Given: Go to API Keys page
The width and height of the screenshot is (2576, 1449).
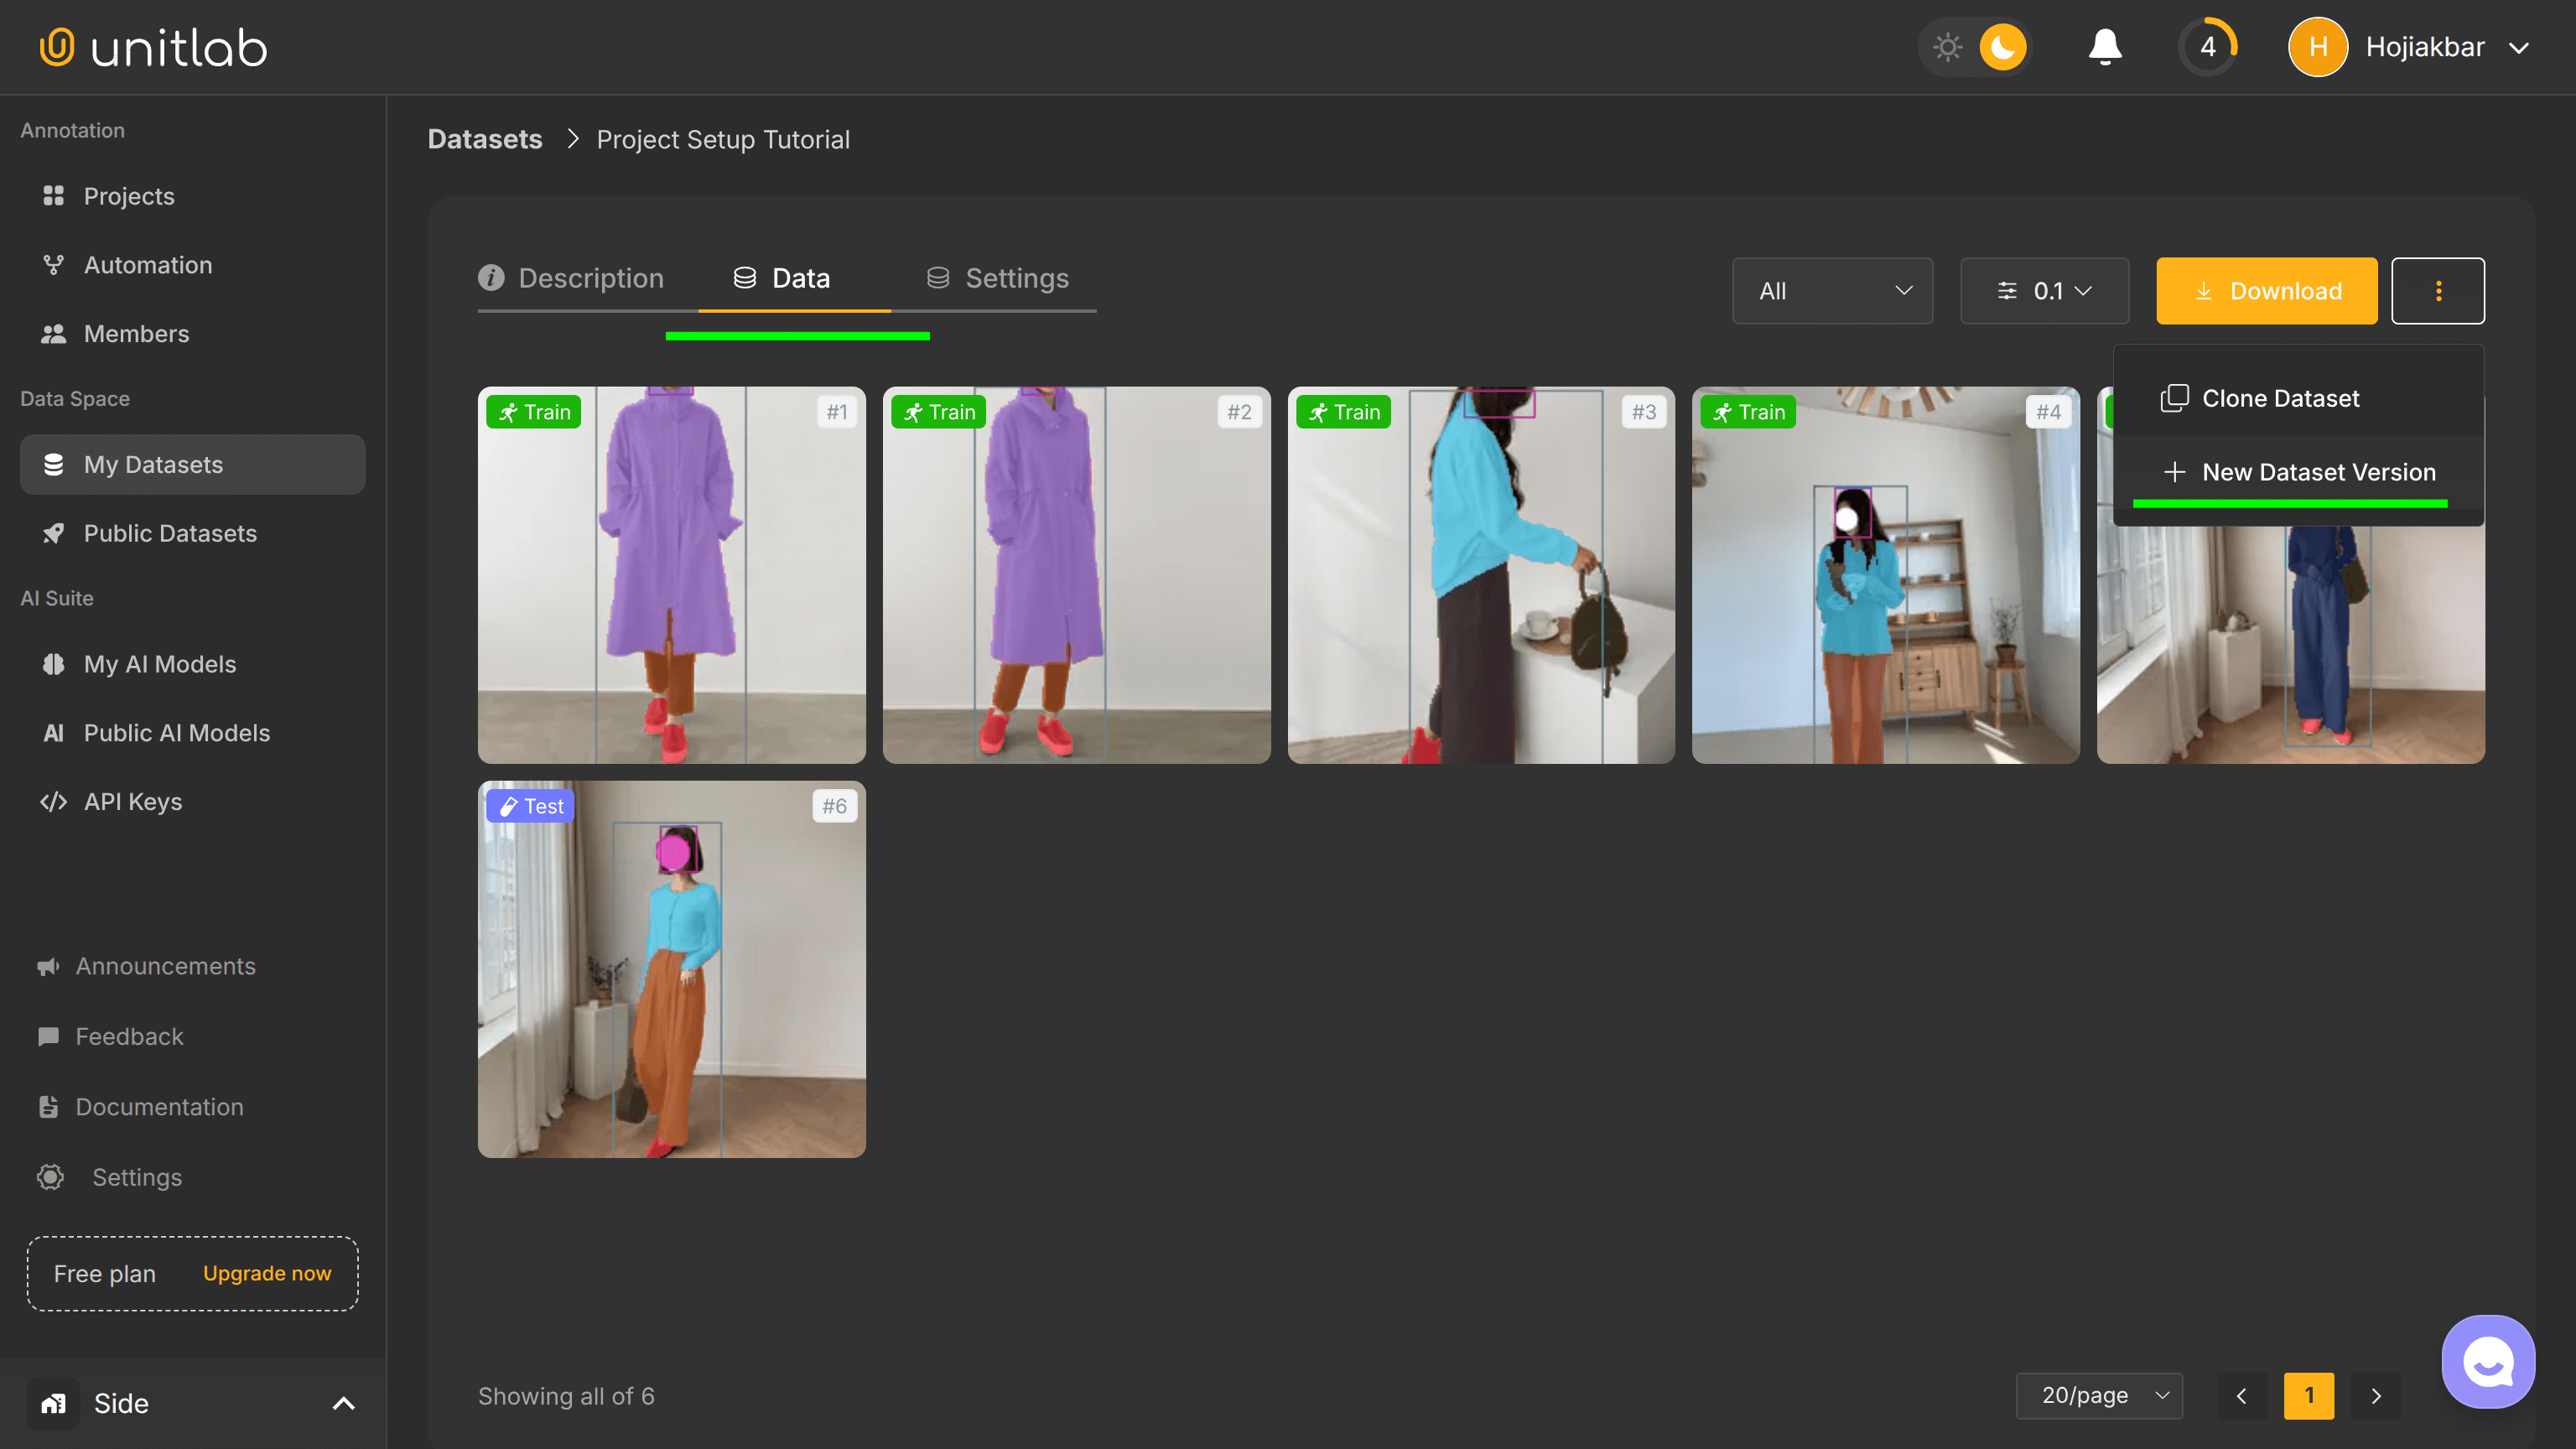Looking at the screenshot, I should 132,802.
